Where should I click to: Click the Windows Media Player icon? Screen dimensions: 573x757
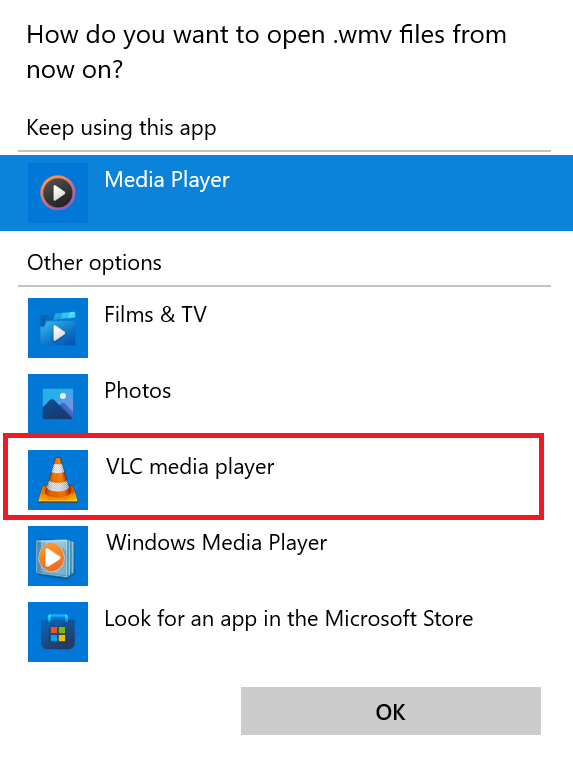point(58,556)
